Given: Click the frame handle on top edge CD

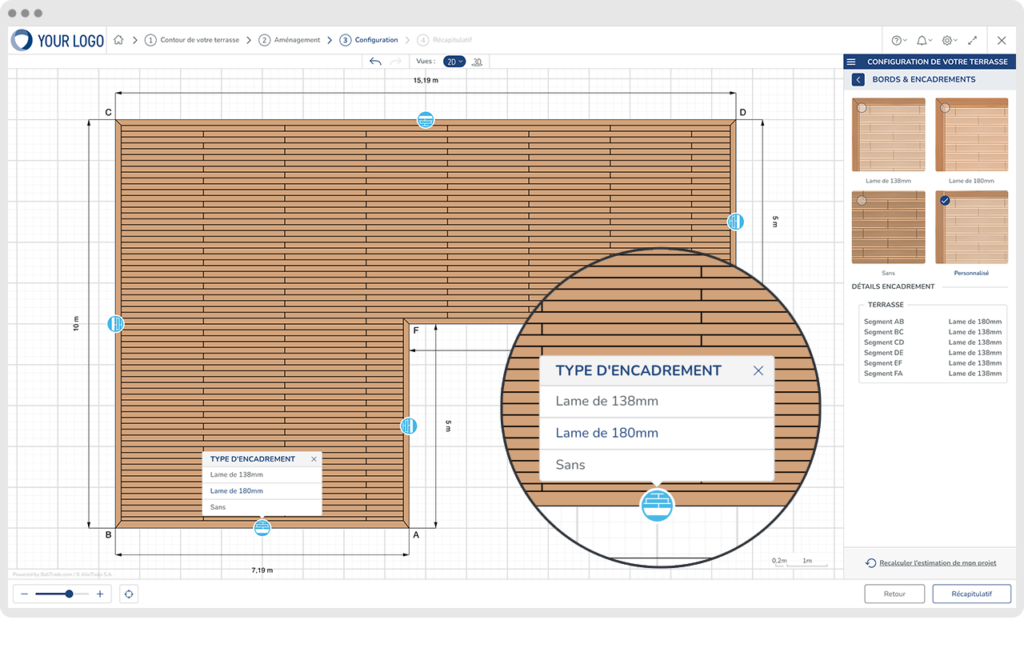Looking at the screenshot, I should coord(426,120).
